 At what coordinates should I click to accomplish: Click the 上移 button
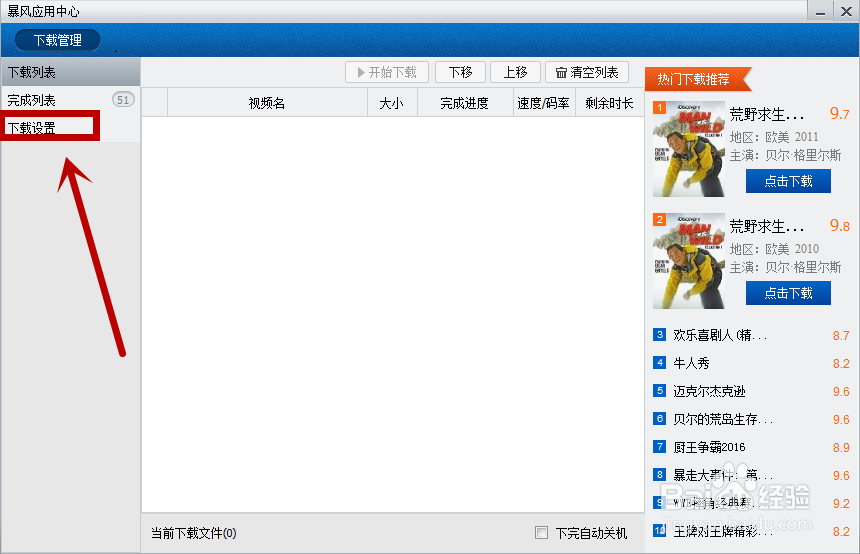pos(516,72)
